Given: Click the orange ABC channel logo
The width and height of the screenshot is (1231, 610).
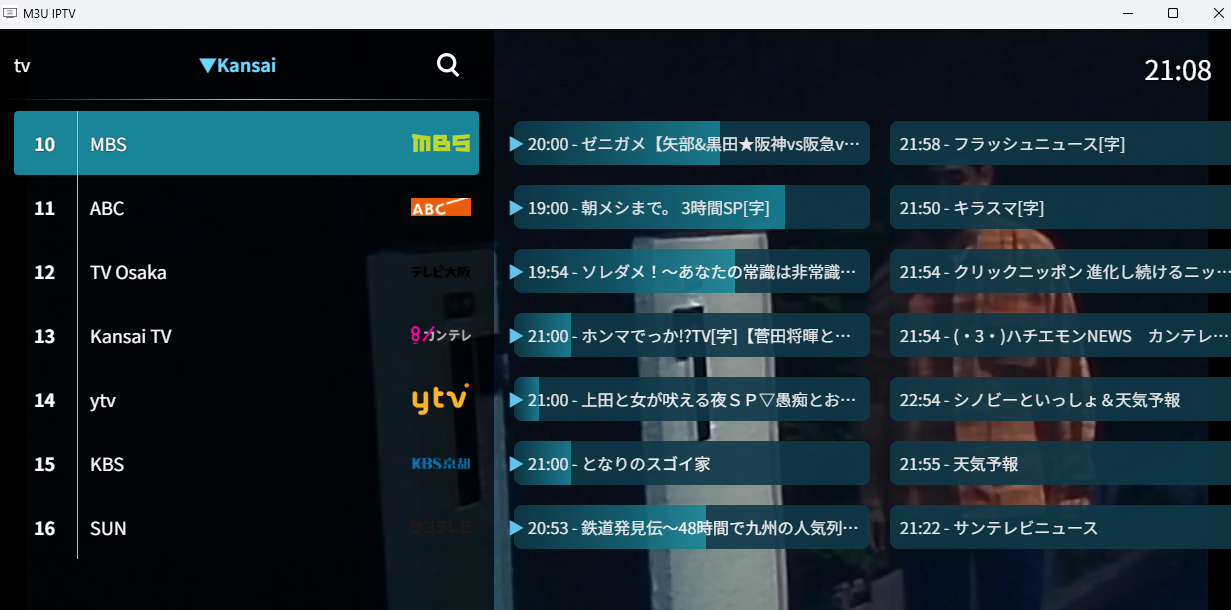Looking at the screenshot, I should tap(440, 207).
